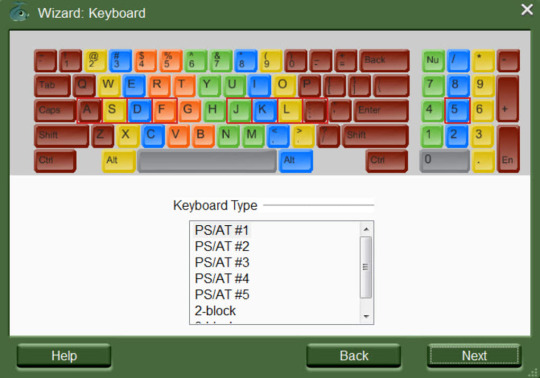Screen dimensions: 540x378
Task: Click the blue I key
Action: pos(259,85)
